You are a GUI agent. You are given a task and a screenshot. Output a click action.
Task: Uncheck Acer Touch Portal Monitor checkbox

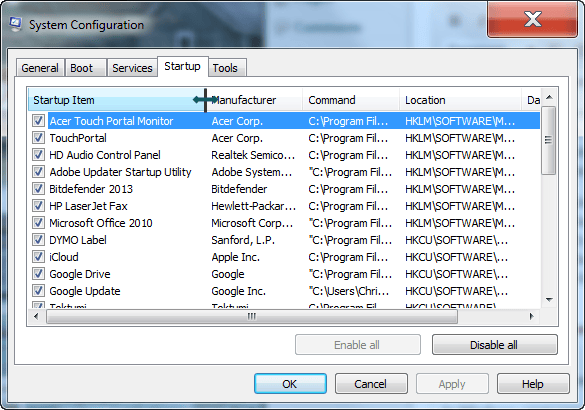(x=38, y=121)
